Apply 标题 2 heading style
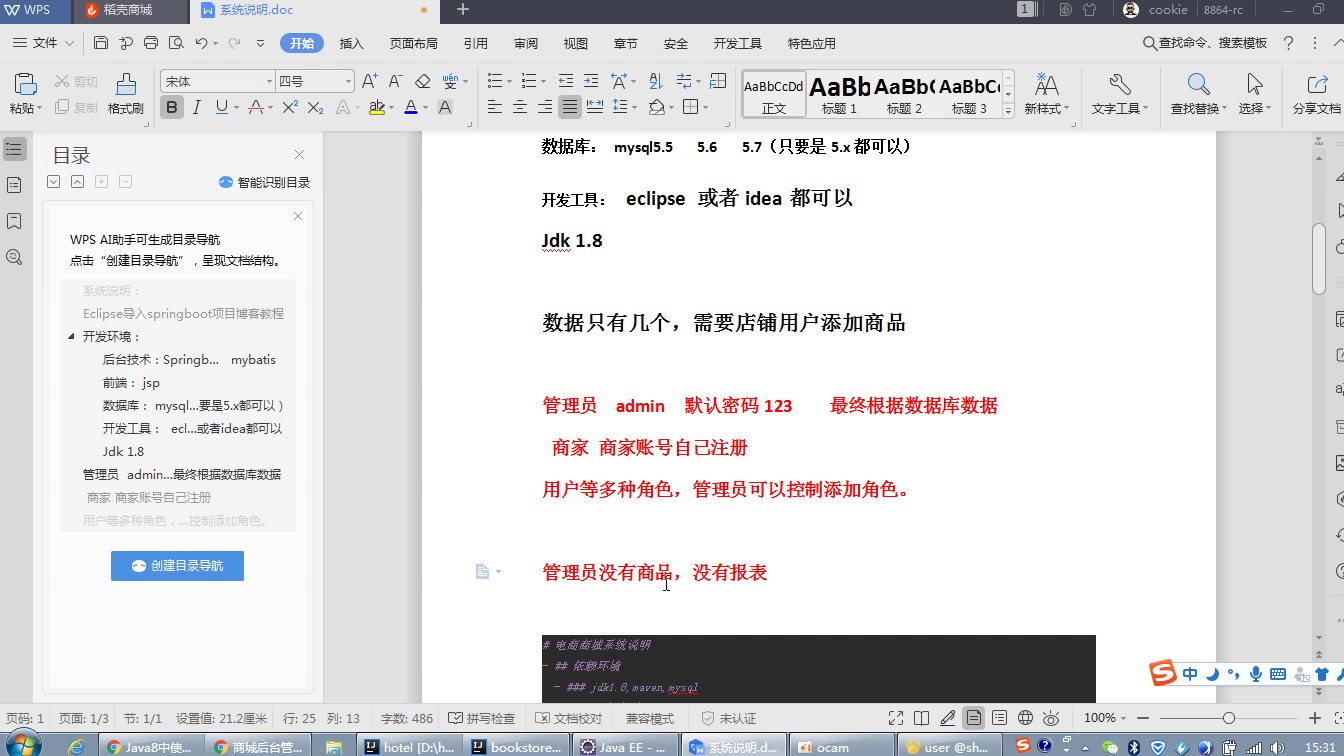The height and width of the screenshot is (756, 1344). [x=904, y=95]
